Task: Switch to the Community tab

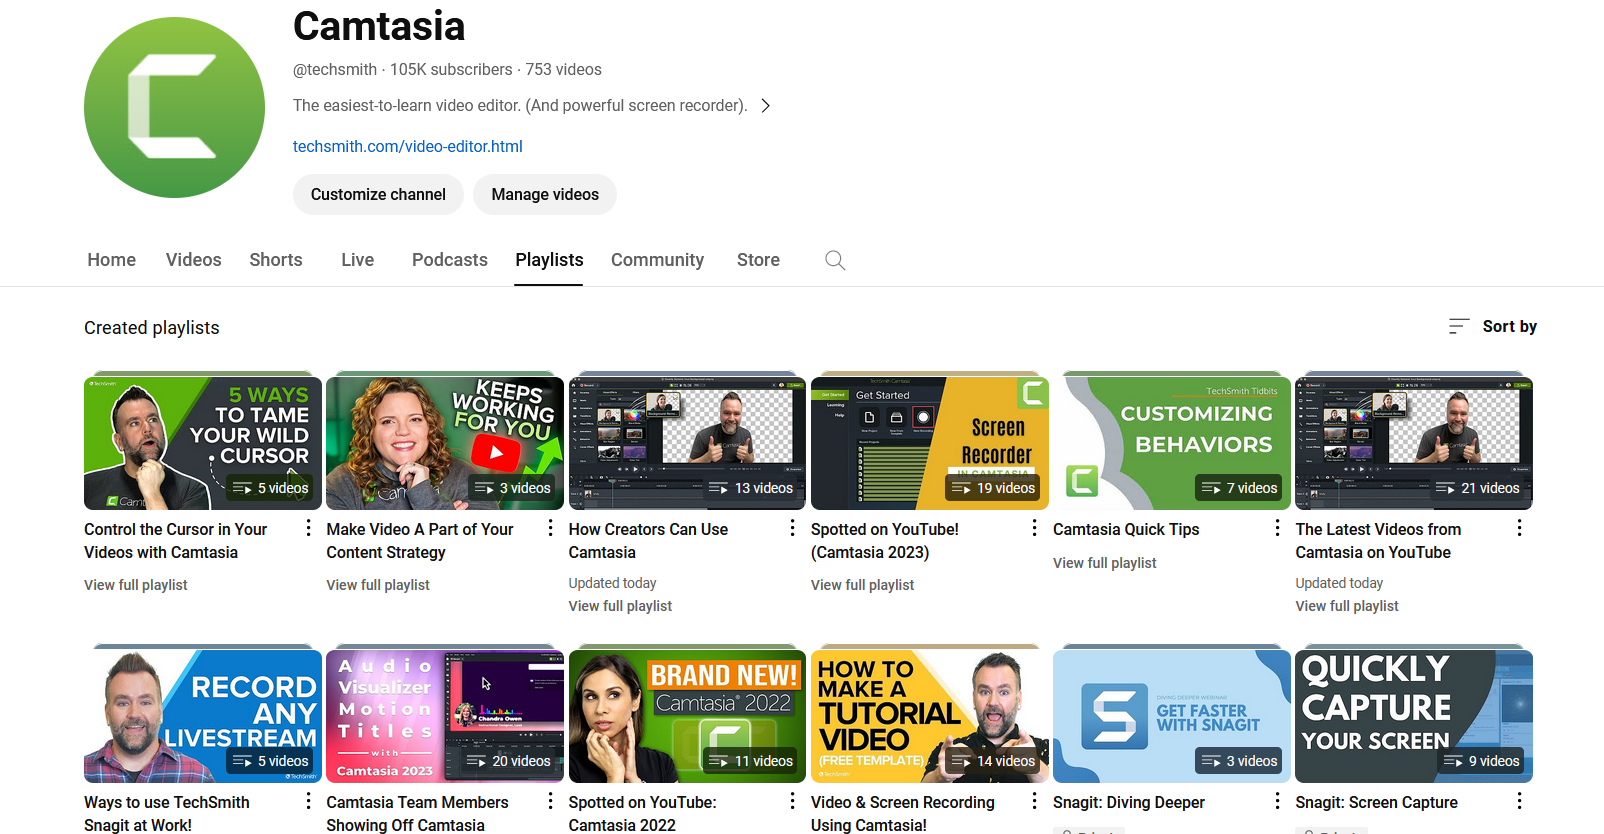Action: (657, 260)
